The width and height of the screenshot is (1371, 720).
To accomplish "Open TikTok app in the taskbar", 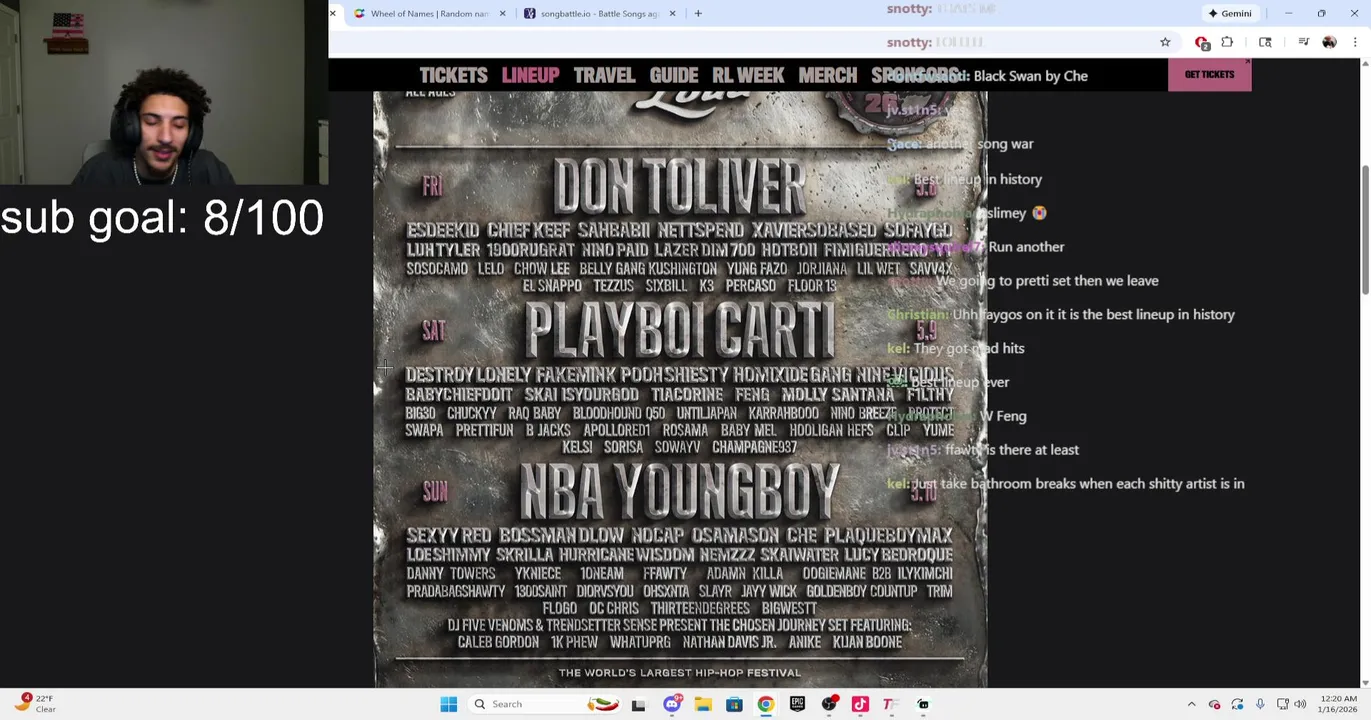I will pyautogui.click(x=860, y=704).
